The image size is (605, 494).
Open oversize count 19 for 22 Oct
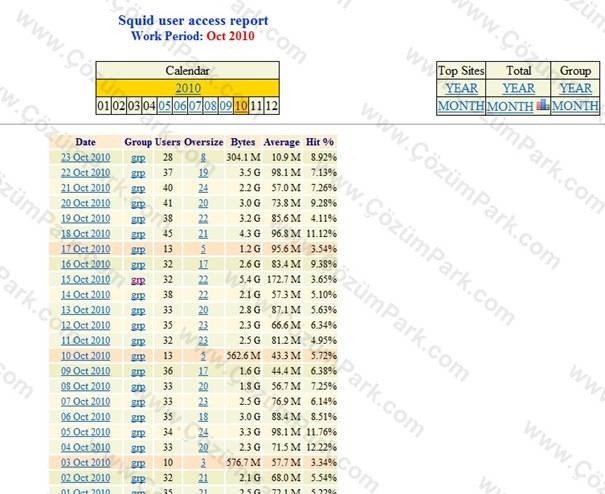point(203,173)
